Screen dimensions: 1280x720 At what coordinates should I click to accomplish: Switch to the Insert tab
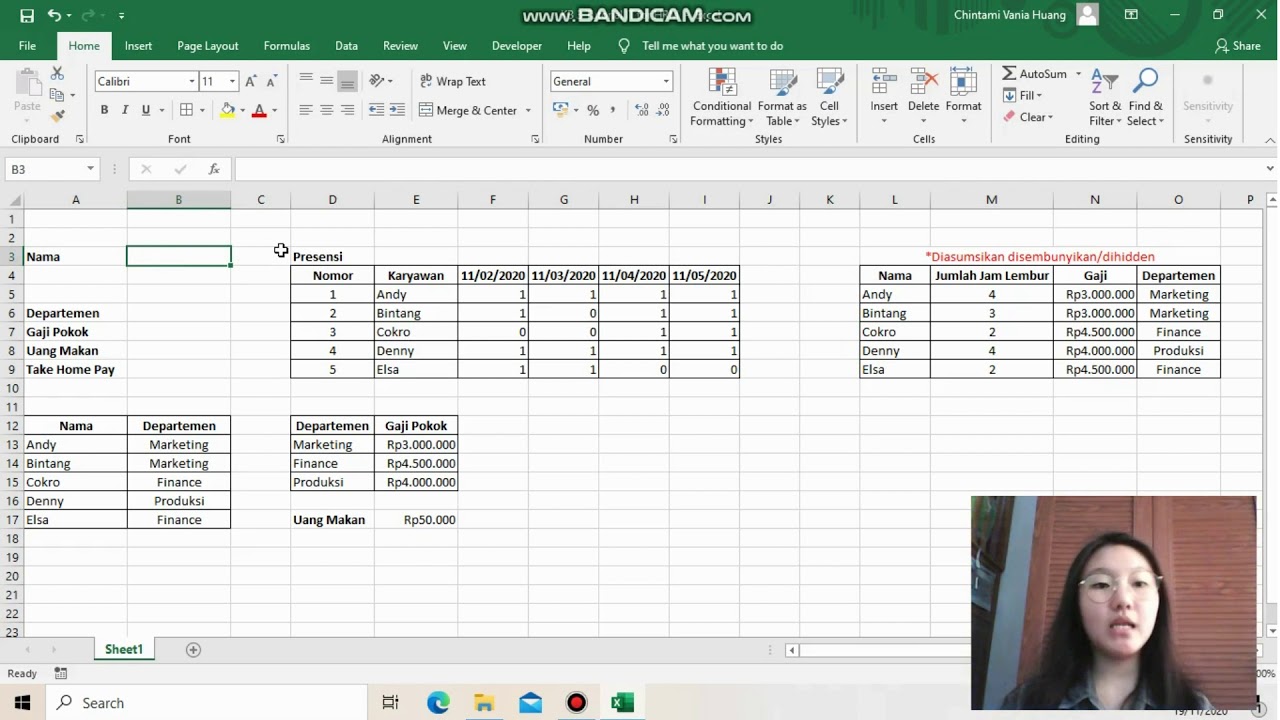(x=138, y=46)
